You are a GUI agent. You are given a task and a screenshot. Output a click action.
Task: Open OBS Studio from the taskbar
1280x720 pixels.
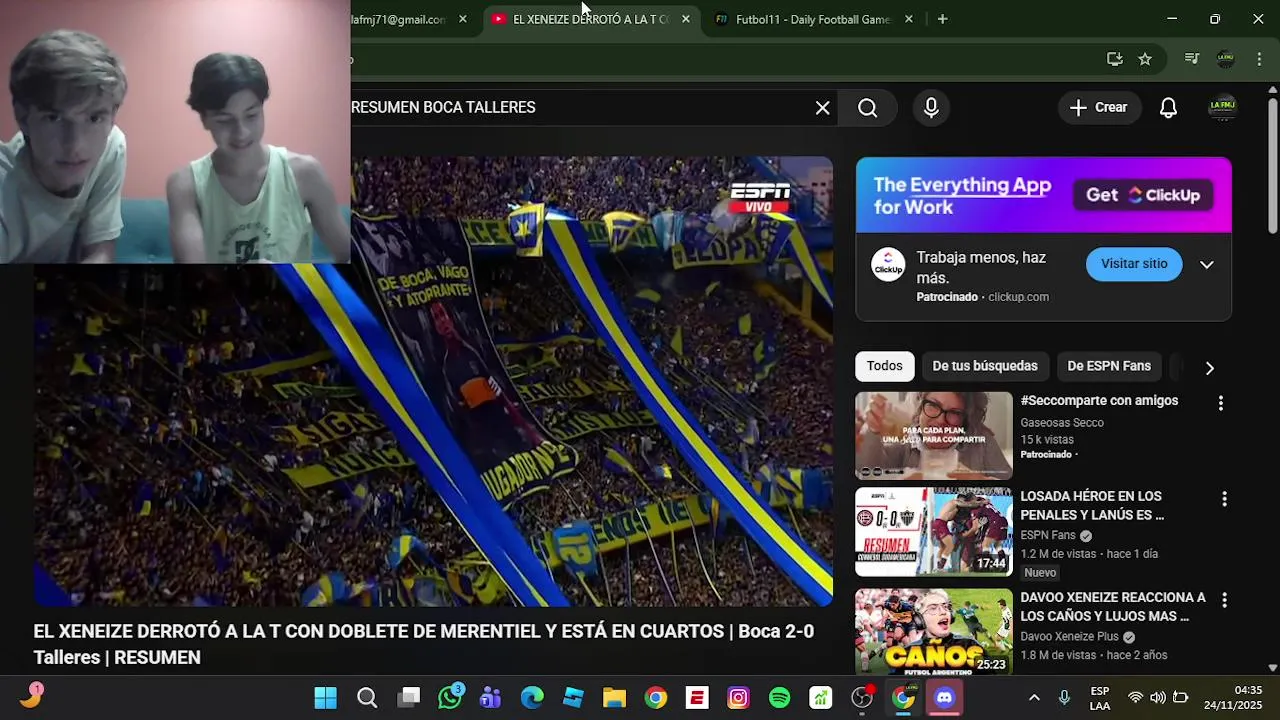(x=862, y=698)
